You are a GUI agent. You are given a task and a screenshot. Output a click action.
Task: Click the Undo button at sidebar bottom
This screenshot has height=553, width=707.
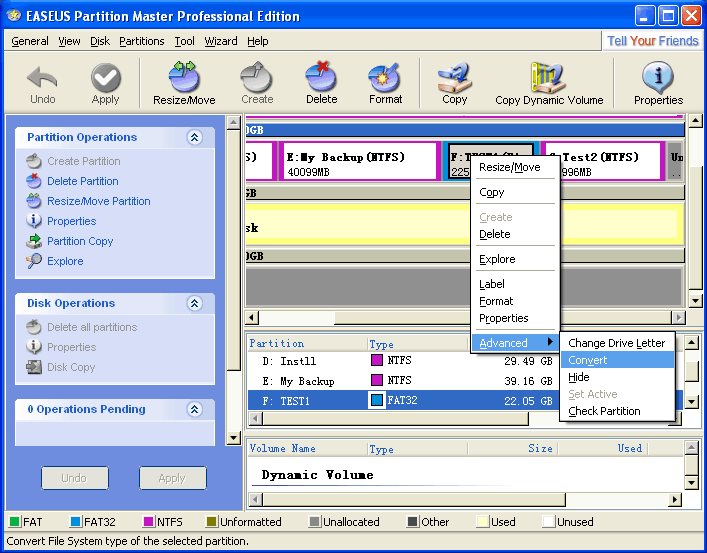tap(75, 478)
